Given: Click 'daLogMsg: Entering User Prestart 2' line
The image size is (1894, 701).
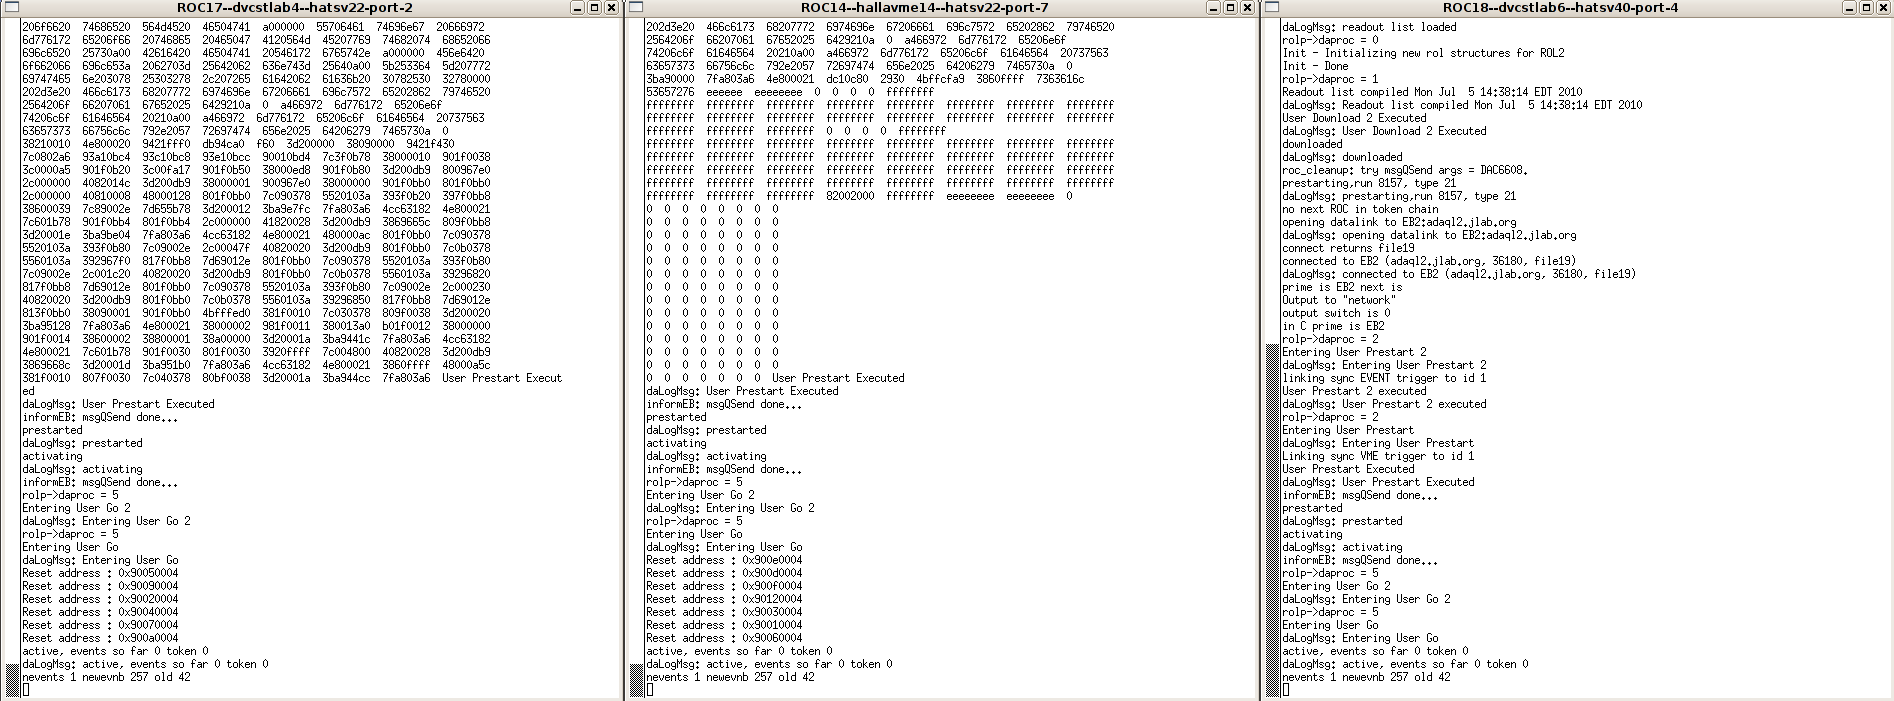Looking at the screenshot, I should click(x=1384, y=365).
